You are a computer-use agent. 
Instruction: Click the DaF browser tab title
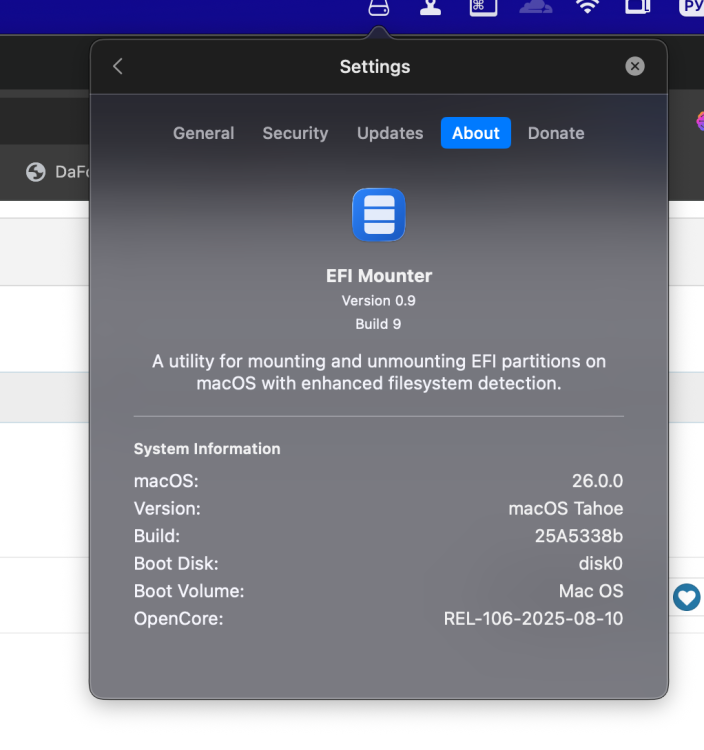tap(72, 172)
